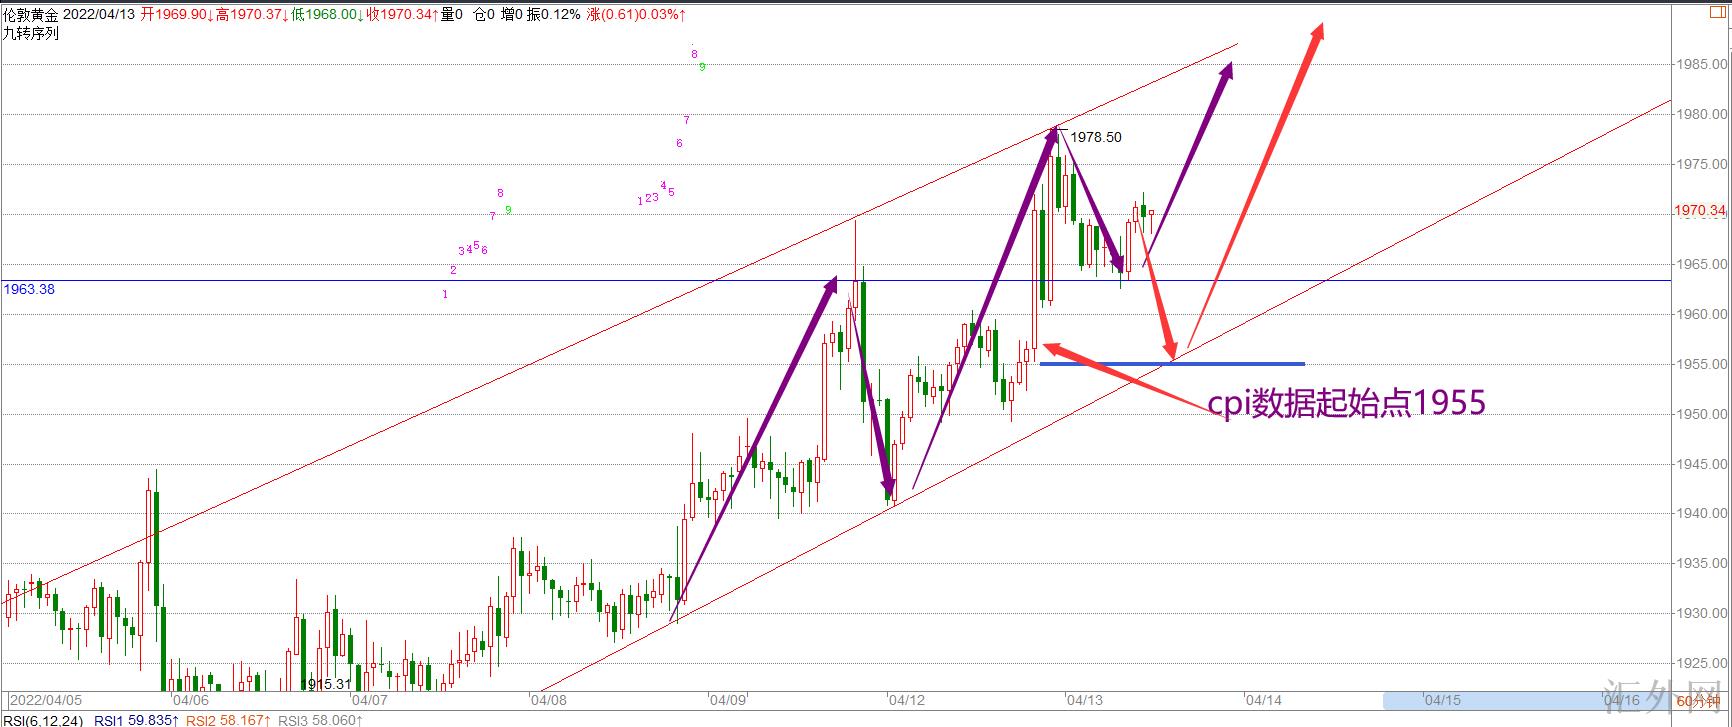This screenshot has width=1732, height=727.
Task: Click the 1985.00 price scale label
Action: pyautogui.click(x=1701, y=64)
